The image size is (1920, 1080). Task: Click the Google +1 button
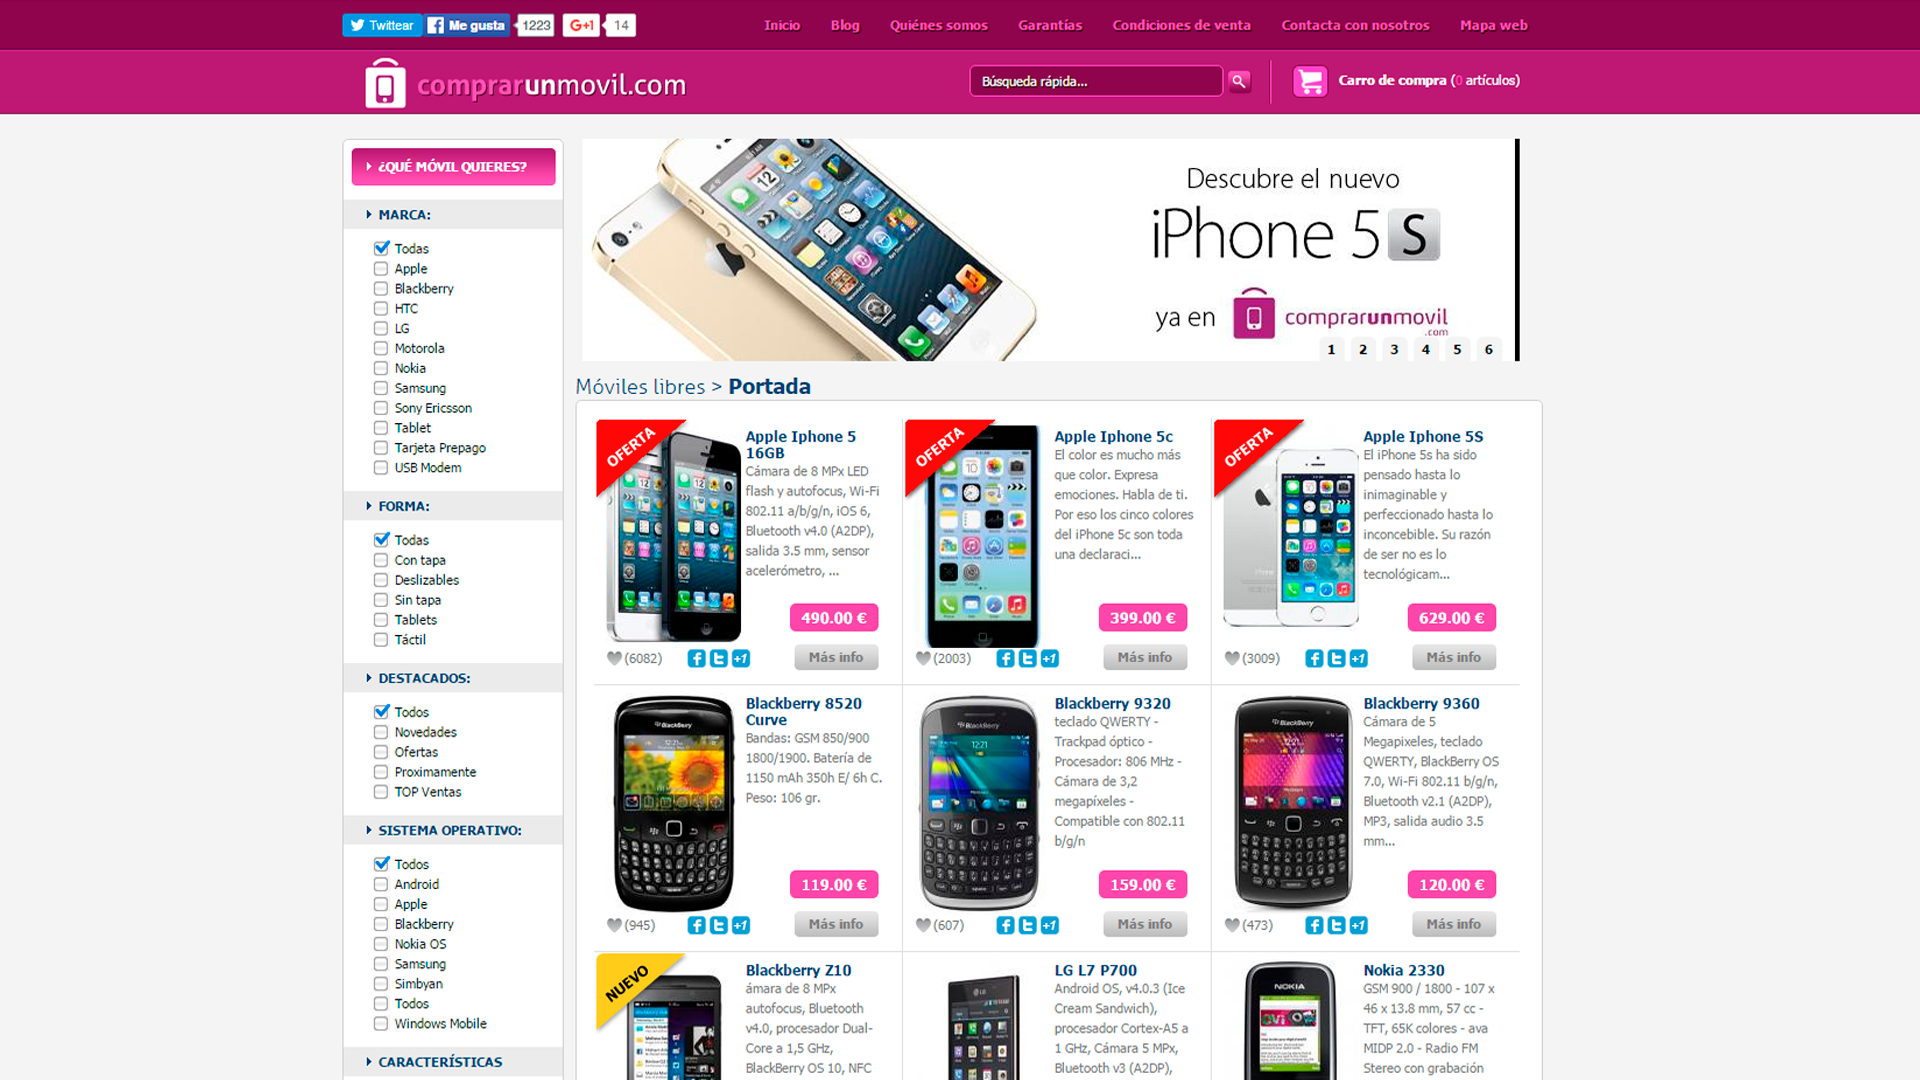click(581, 25)
